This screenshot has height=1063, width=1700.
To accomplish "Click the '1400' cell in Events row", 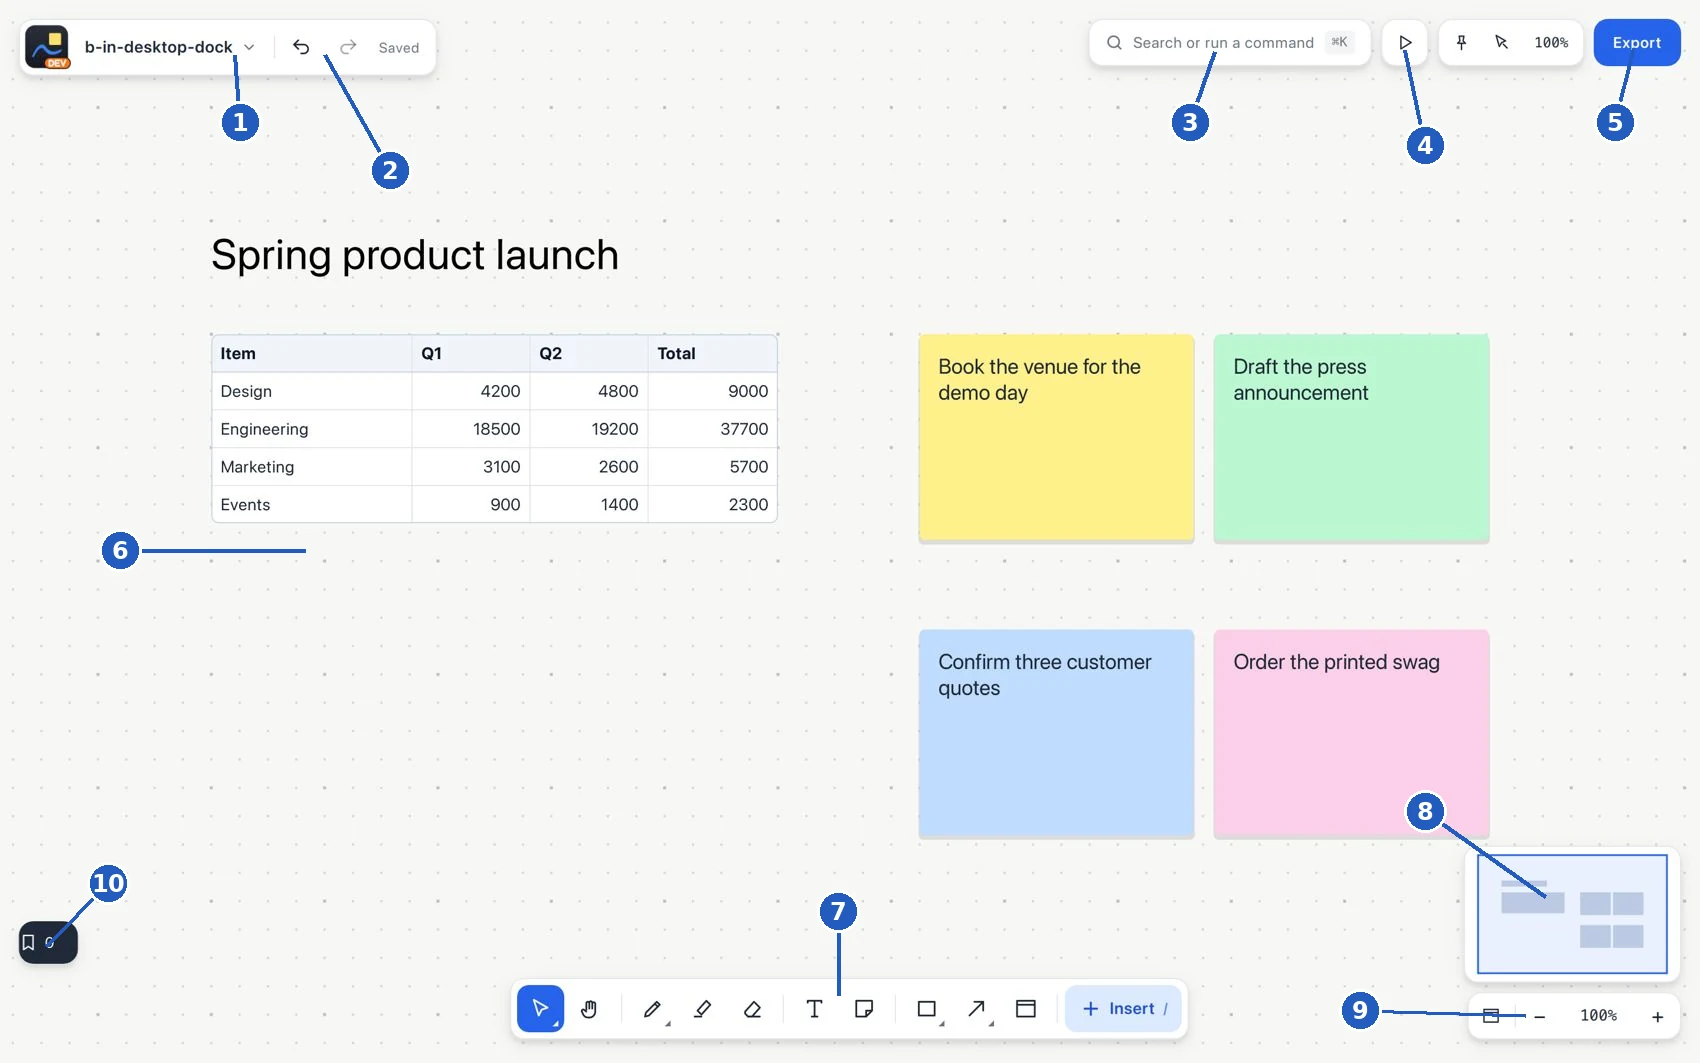I will pyautogui.click(x=589, y=505).
